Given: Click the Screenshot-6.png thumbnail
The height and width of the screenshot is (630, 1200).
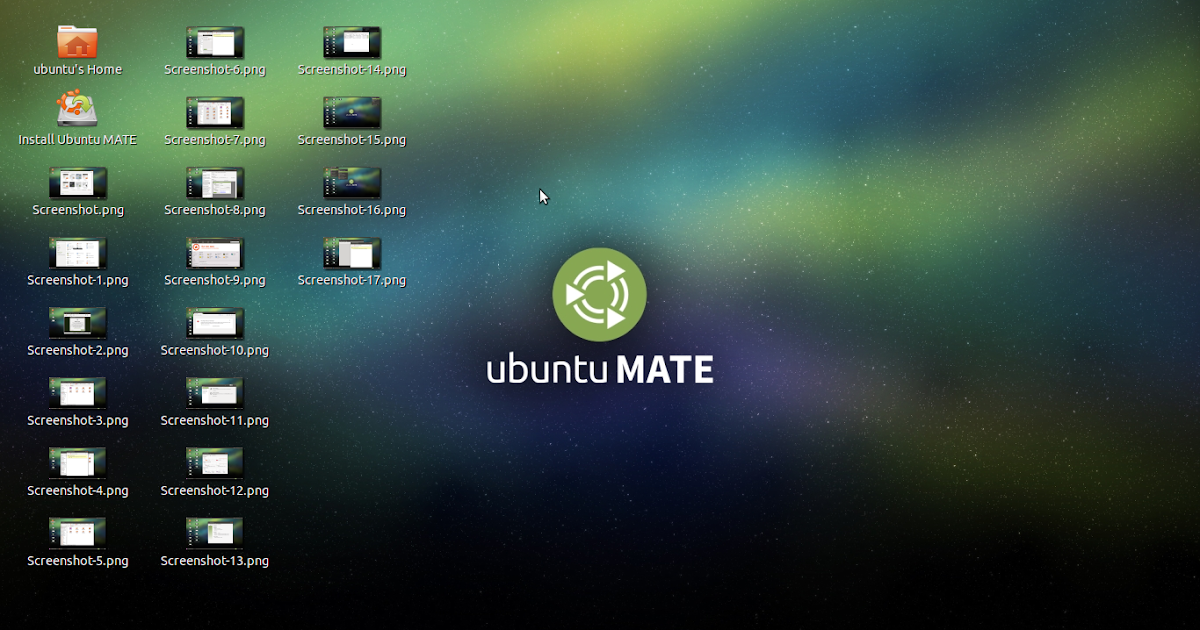Looking at the screenshot, I should (x=215, y=43).
